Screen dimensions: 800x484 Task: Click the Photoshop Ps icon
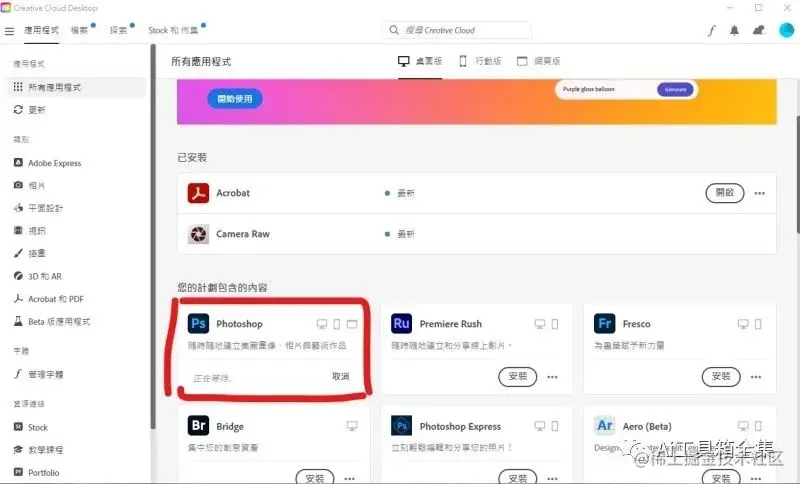[198, 324]
